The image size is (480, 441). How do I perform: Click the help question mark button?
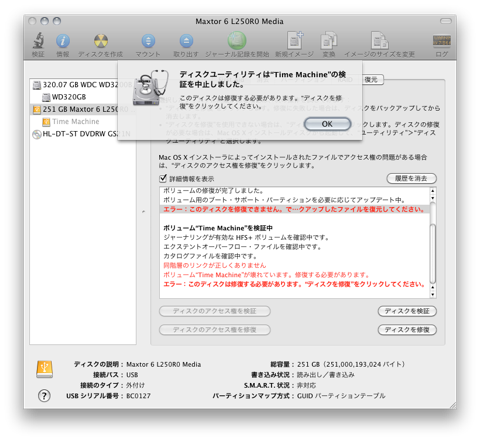pyautogui.click(x=44, y=396)
